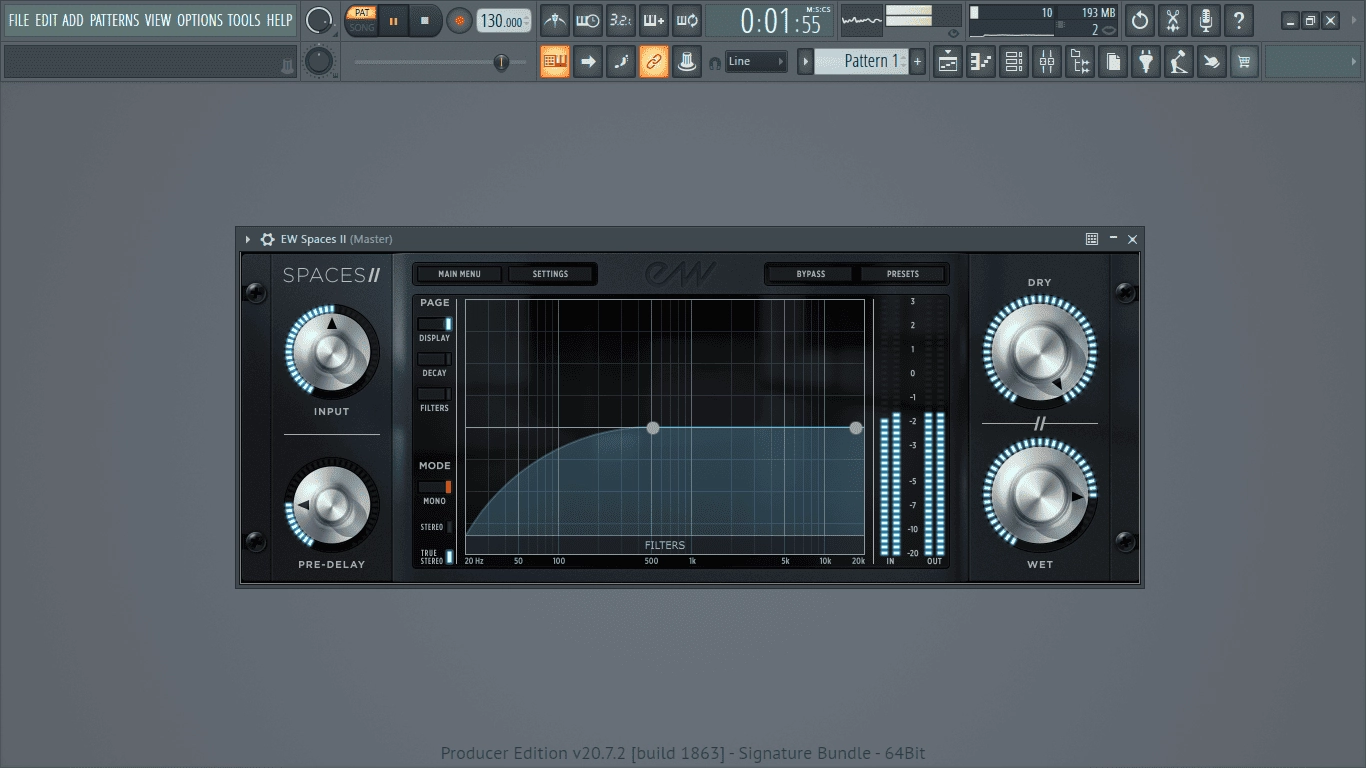This screenshot has width=1366, height=768.
Task: Open the PATTERNS menu
Action: point(114,20)
